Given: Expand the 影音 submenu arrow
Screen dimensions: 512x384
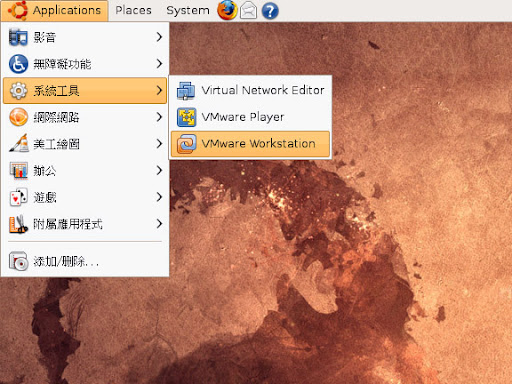Looking at the screenshot, I should tap(159, 37).
